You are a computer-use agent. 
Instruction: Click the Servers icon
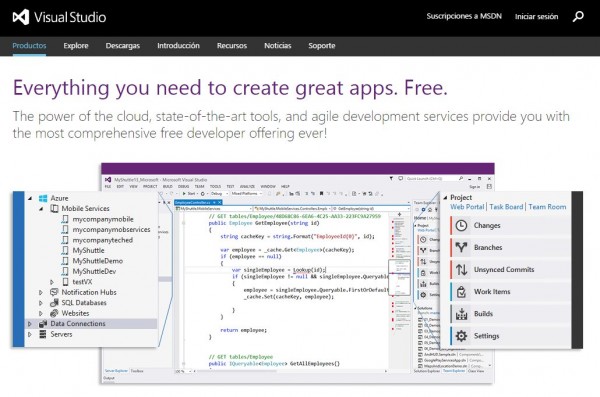tap(43, 334)
